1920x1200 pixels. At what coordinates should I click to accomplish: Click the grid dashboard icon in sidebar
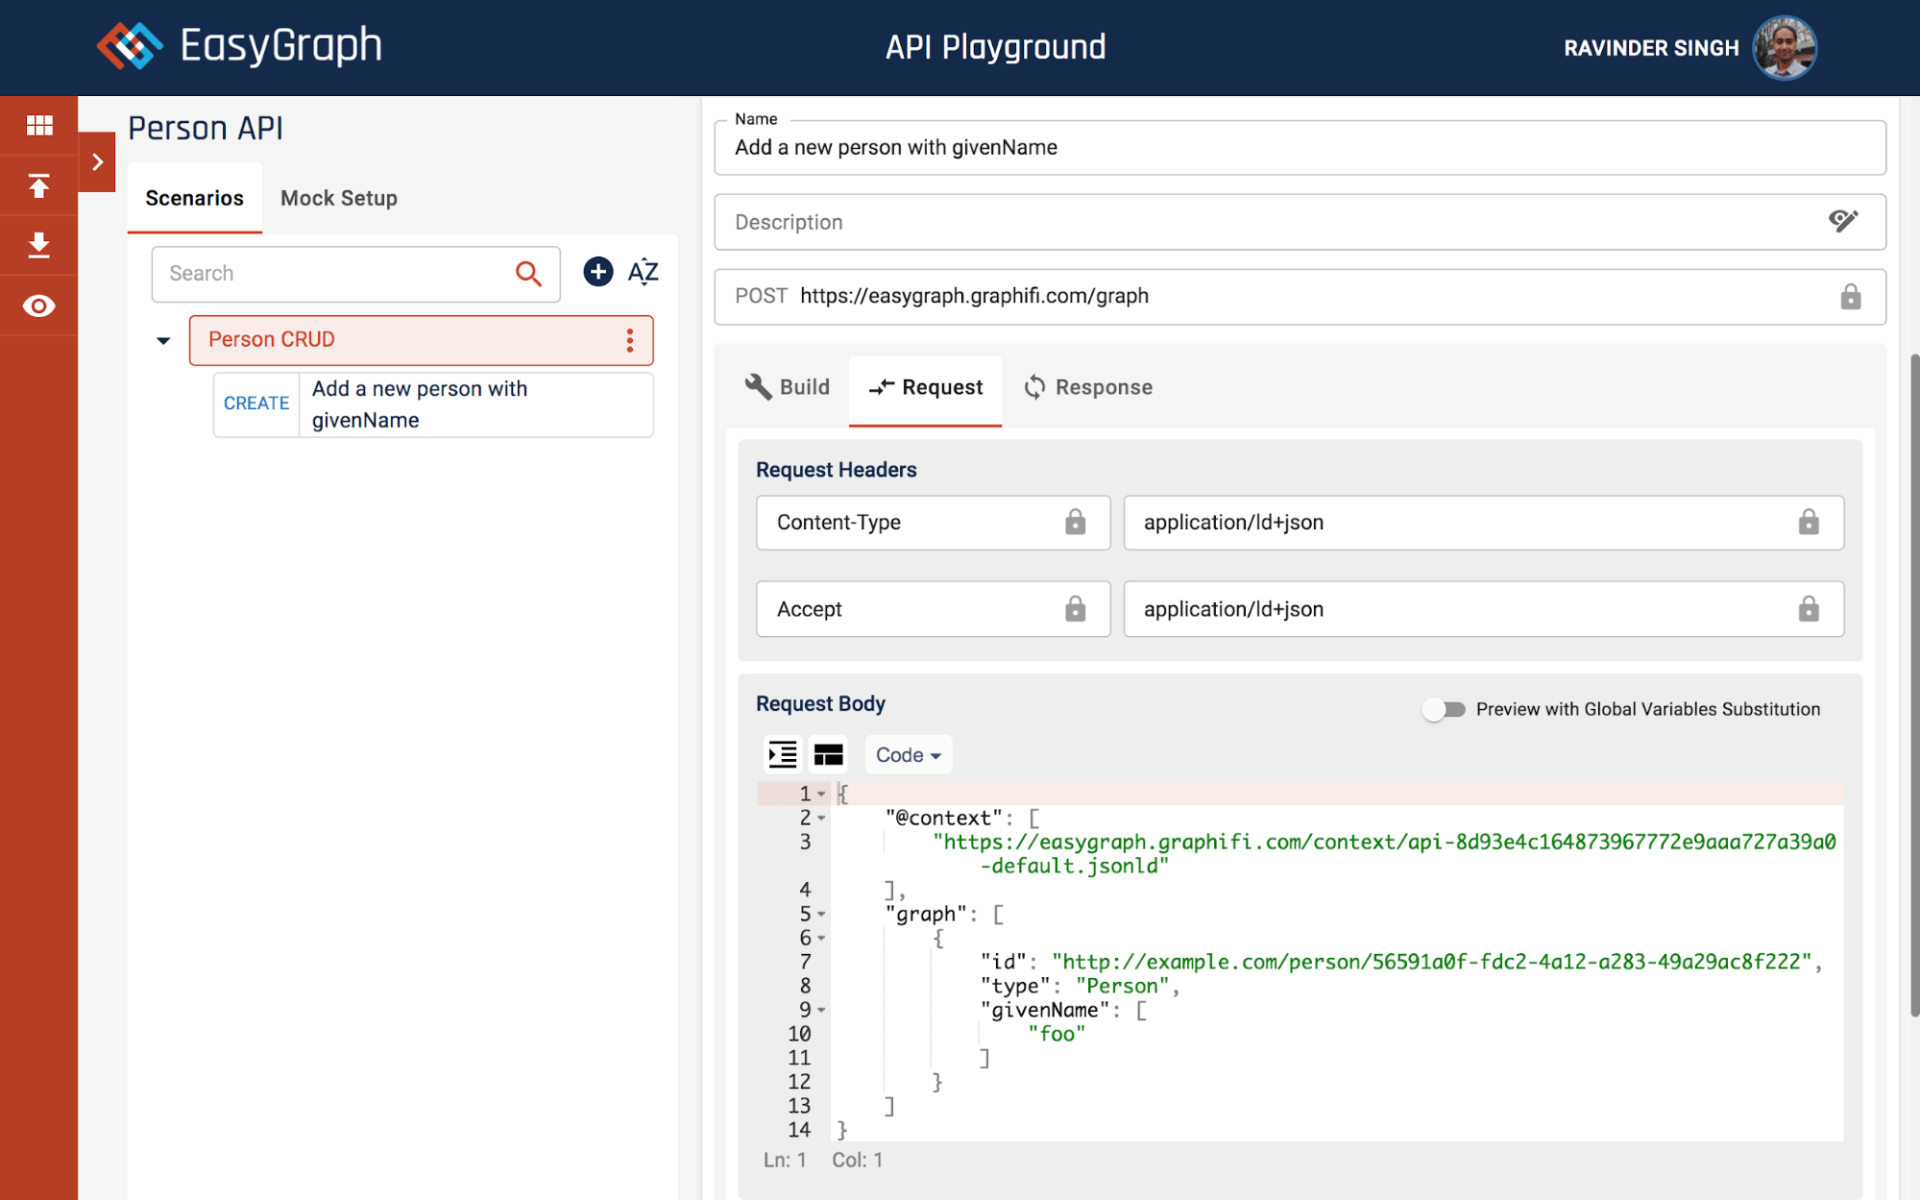pyautogui.click(x=39, y=125)
